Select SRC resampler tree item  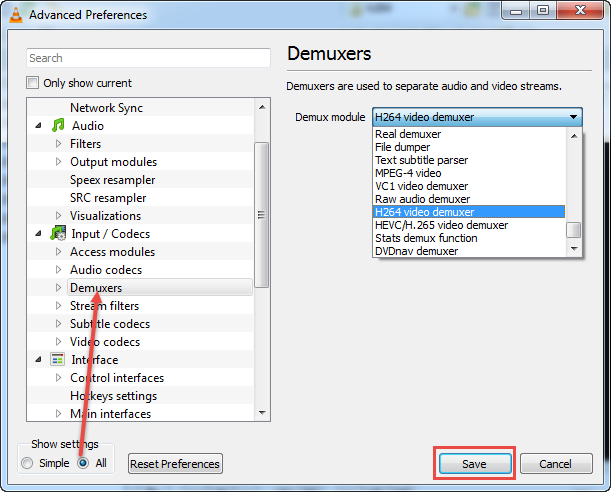point(108,198)
